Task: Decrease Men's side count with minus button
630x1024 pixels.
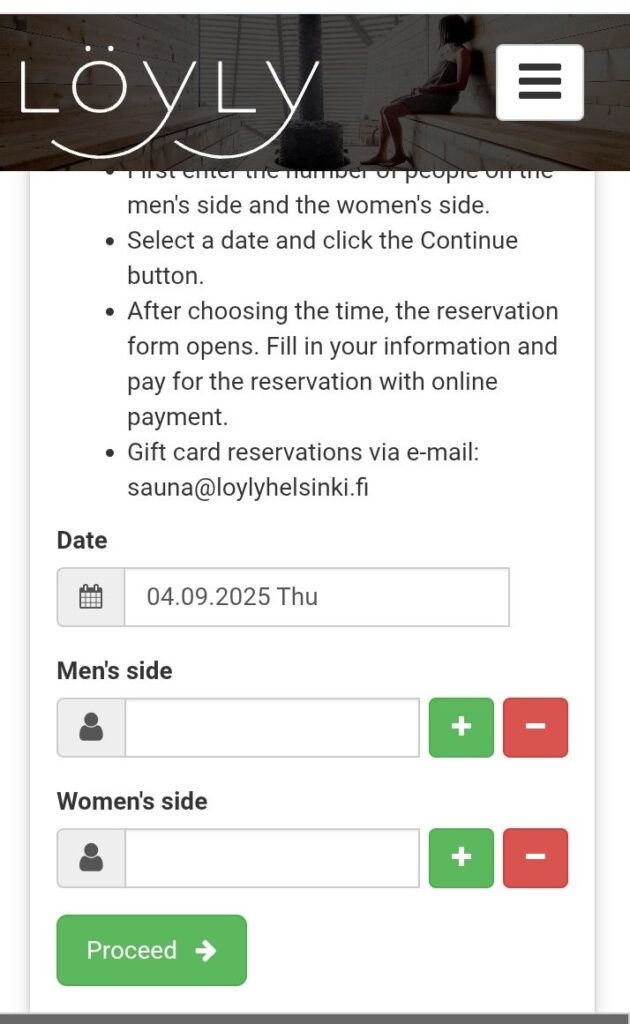Action: (x=535, y=727)
